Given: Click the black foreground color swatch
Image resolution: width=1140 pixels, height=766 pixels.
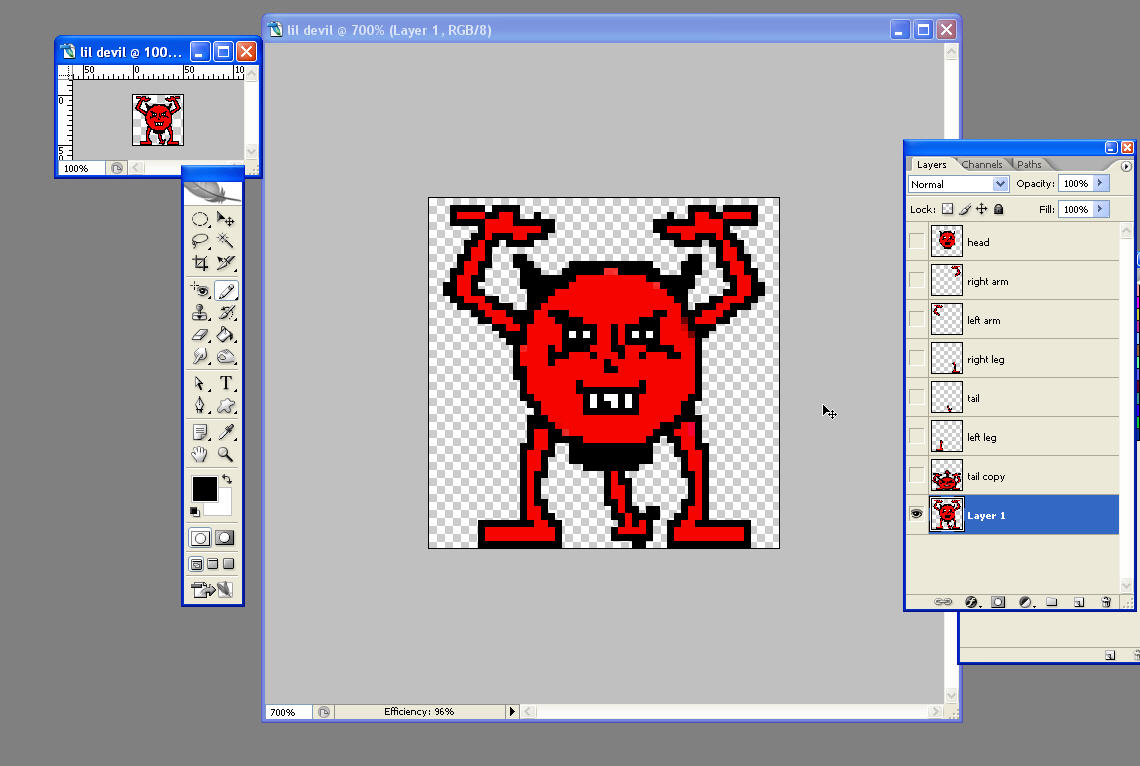Looking at the screenshot, I should point(204,489).
